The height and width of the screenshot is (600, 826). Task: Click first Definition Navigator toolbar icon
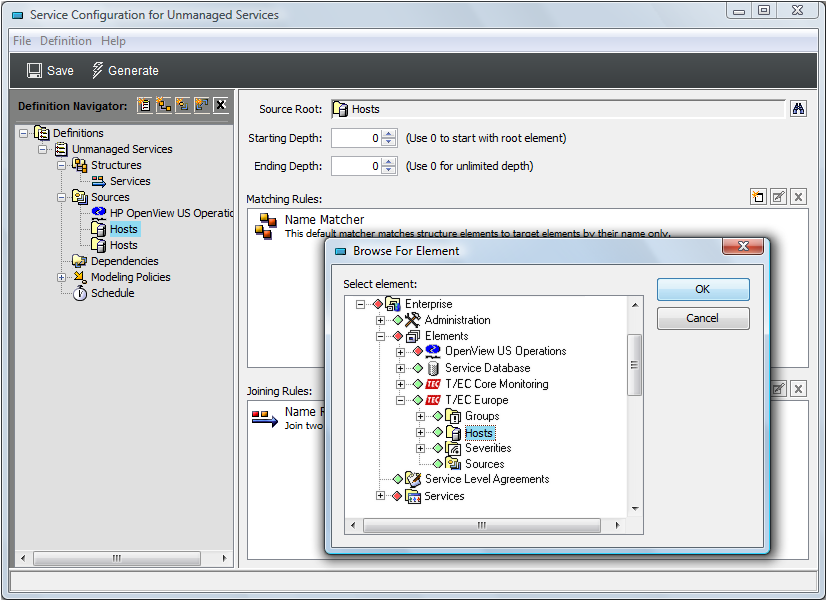pyautogui.click(x=144, y=105)
